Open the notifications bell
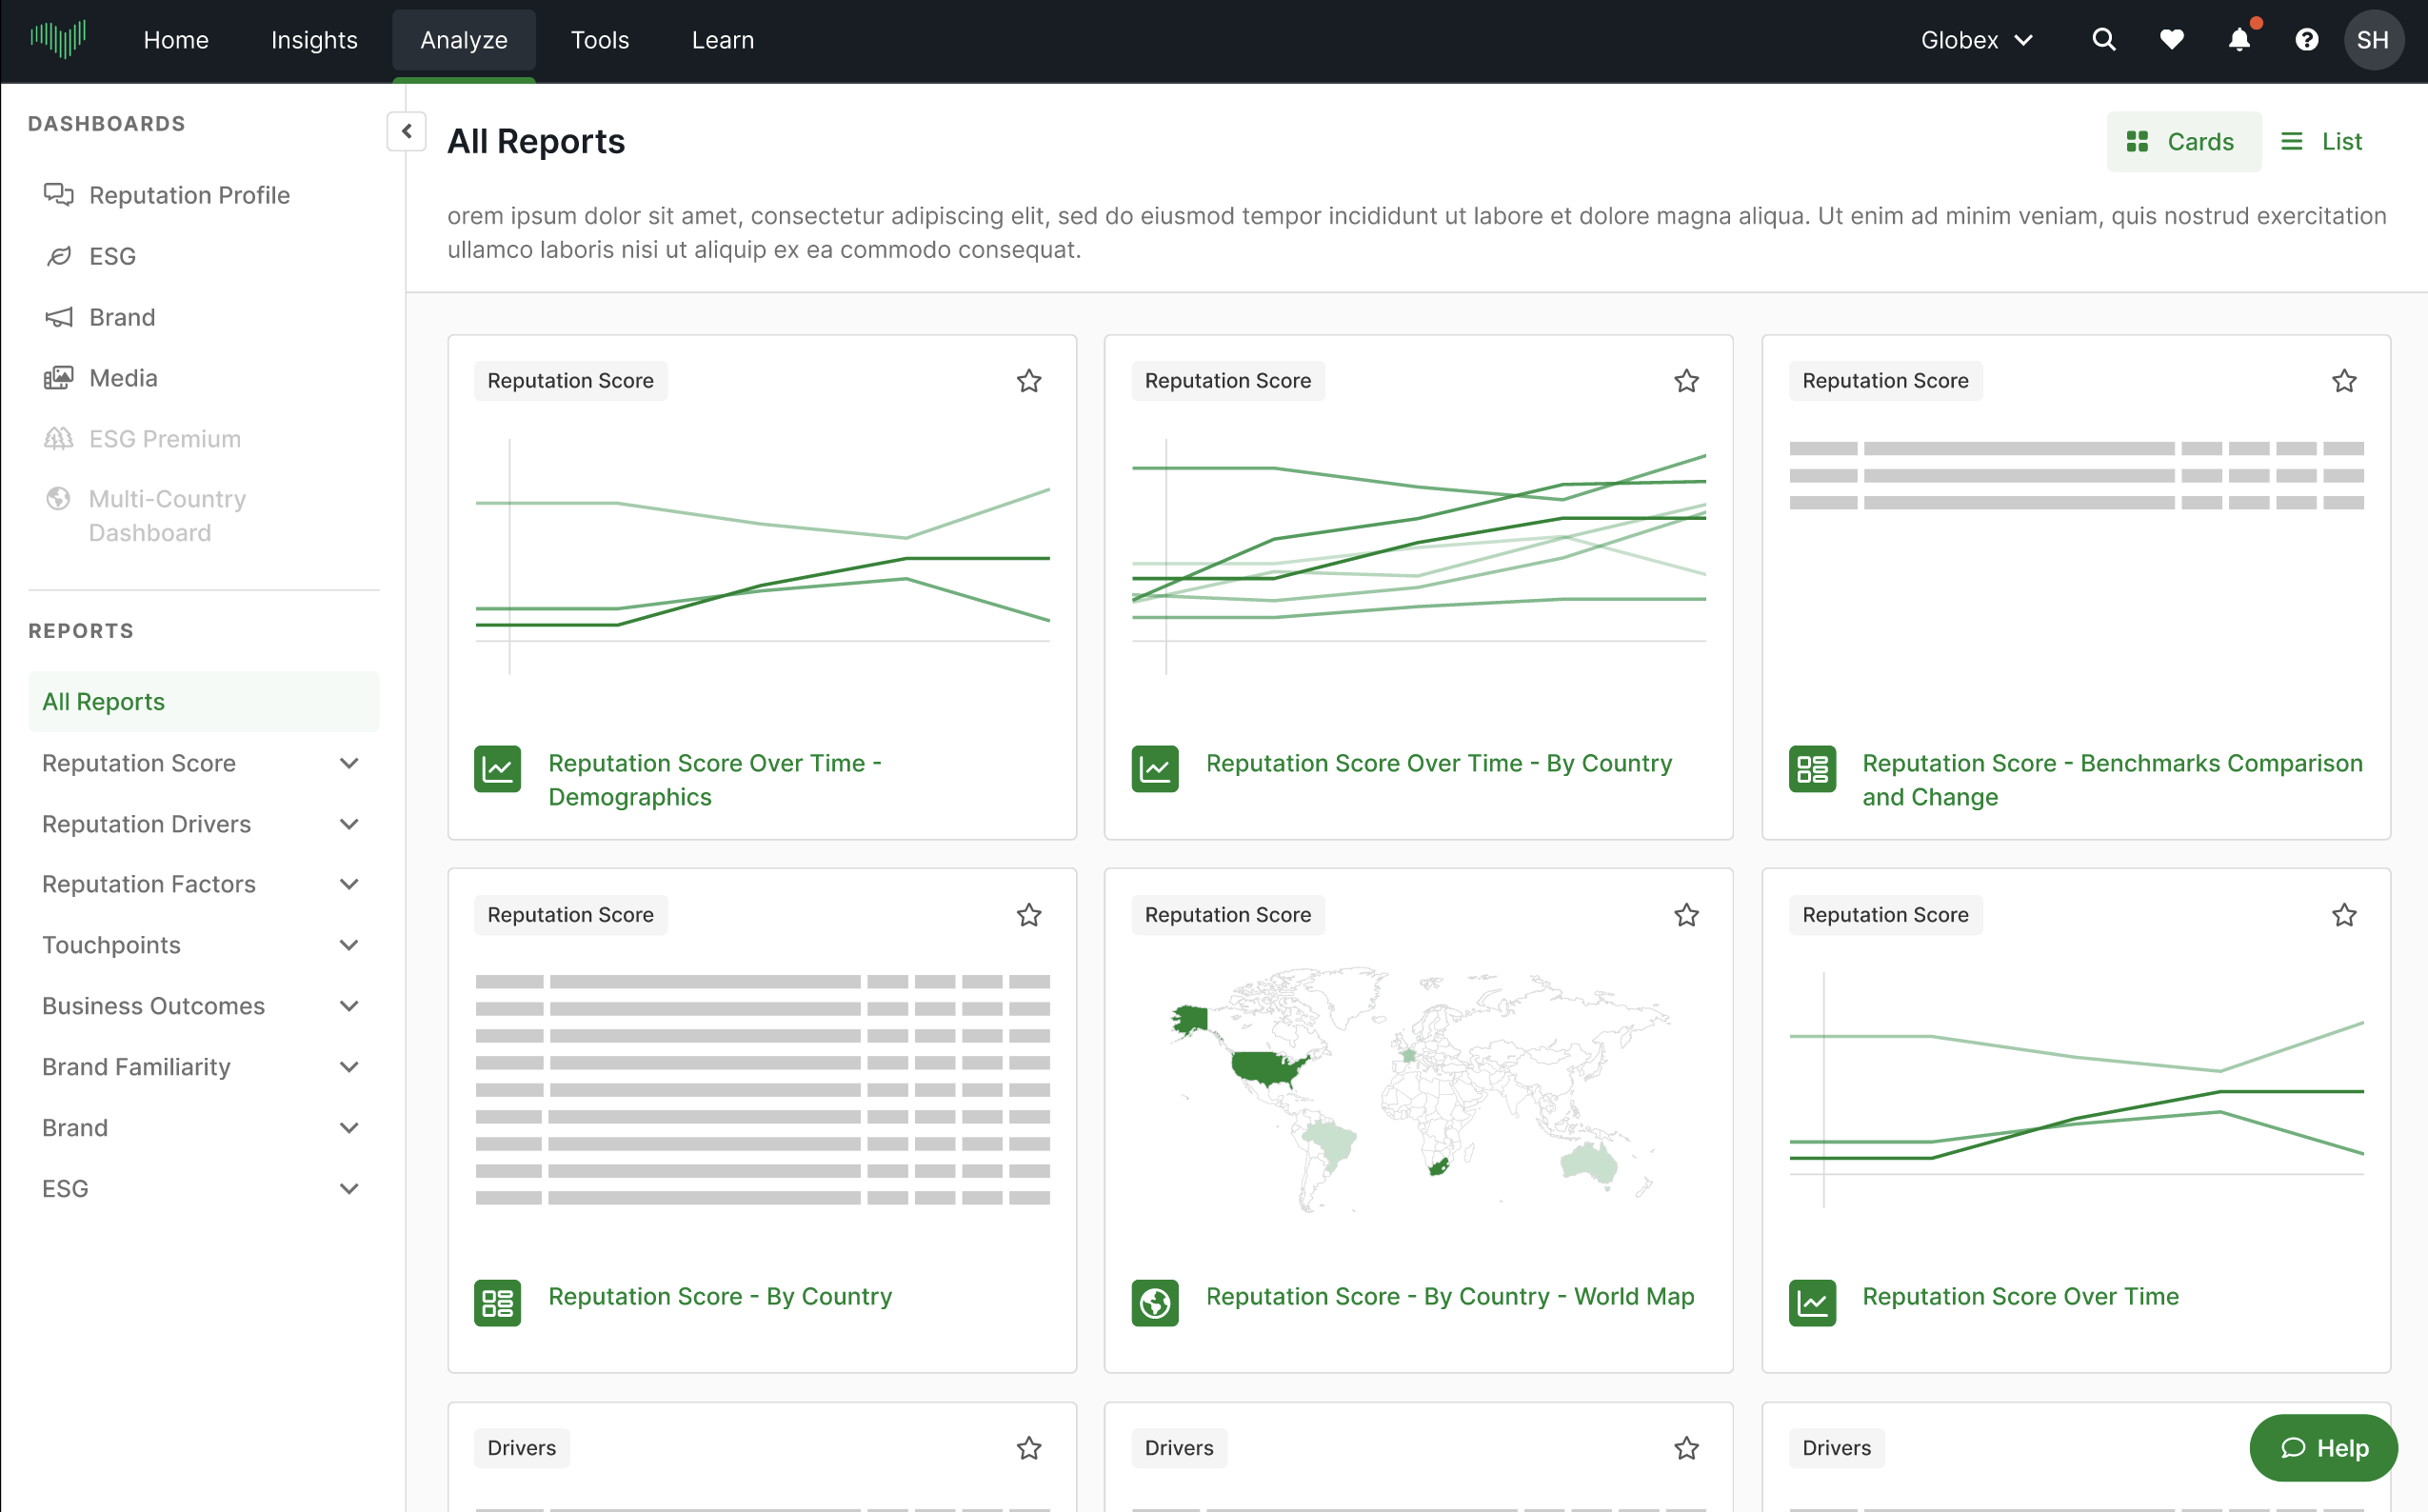 tap(2239, 40)
